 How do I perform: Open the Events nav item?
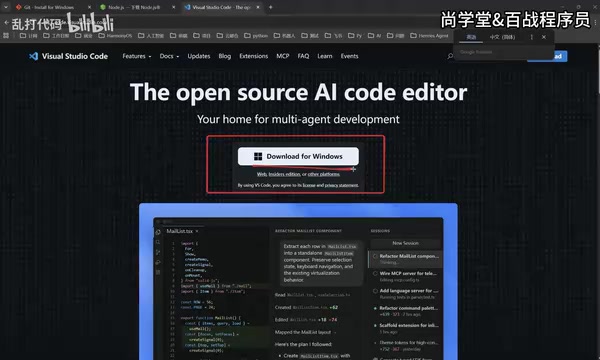click(x=349, y=56)
